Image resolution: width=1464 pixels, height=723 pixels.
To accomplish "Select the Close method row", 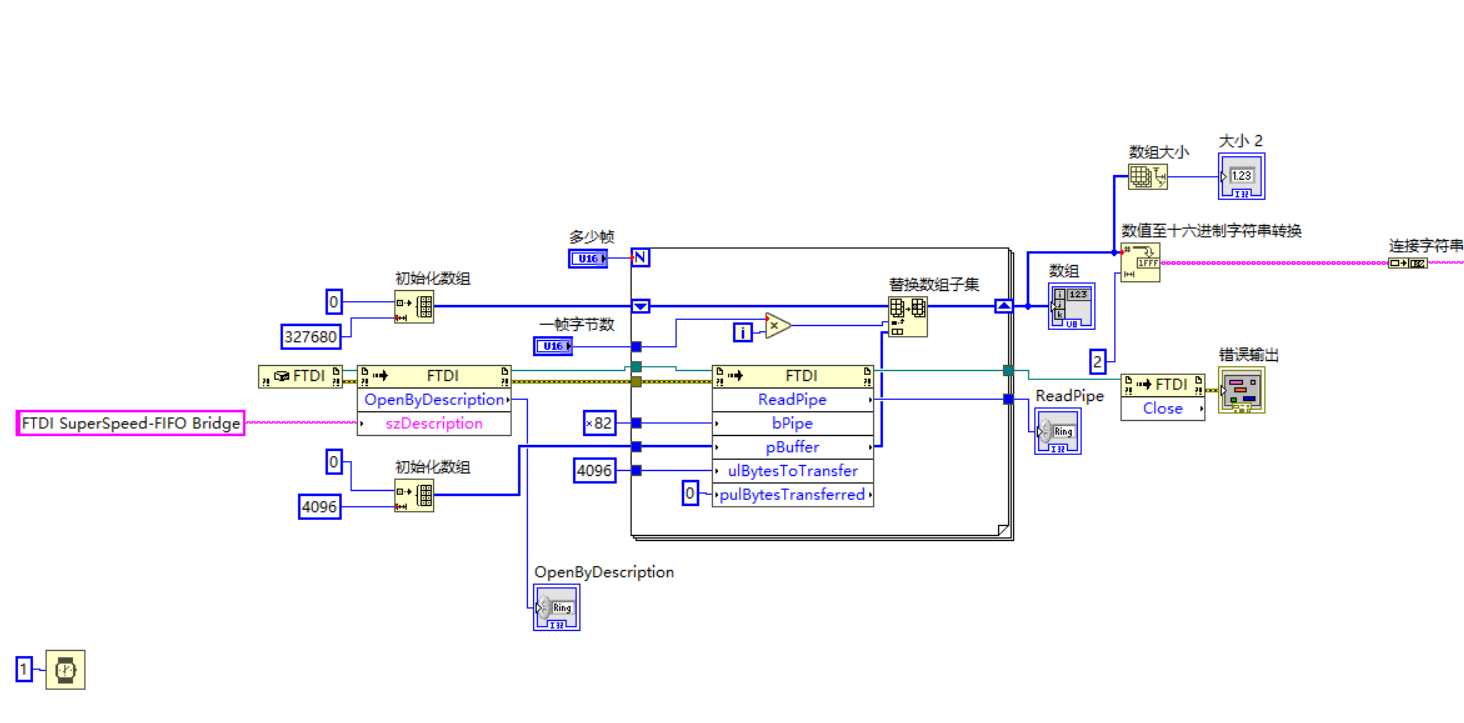I will 1163,408.
